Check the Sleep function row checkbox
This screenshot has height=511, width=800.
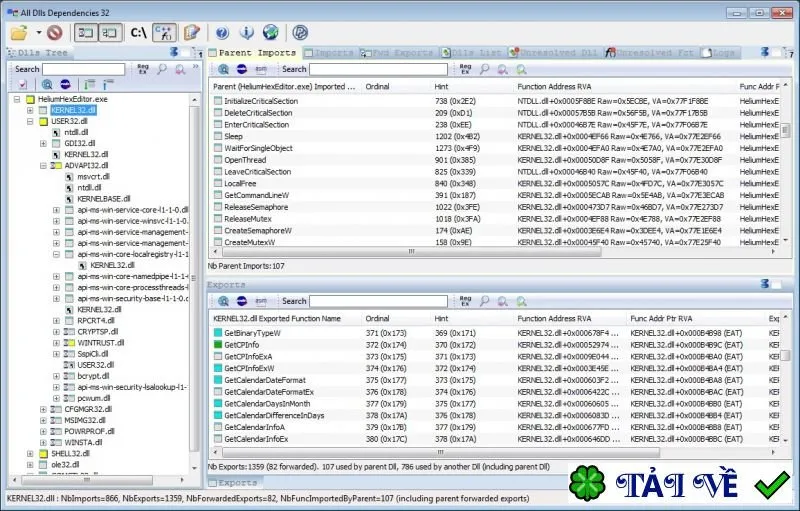[x=218, y=136]
